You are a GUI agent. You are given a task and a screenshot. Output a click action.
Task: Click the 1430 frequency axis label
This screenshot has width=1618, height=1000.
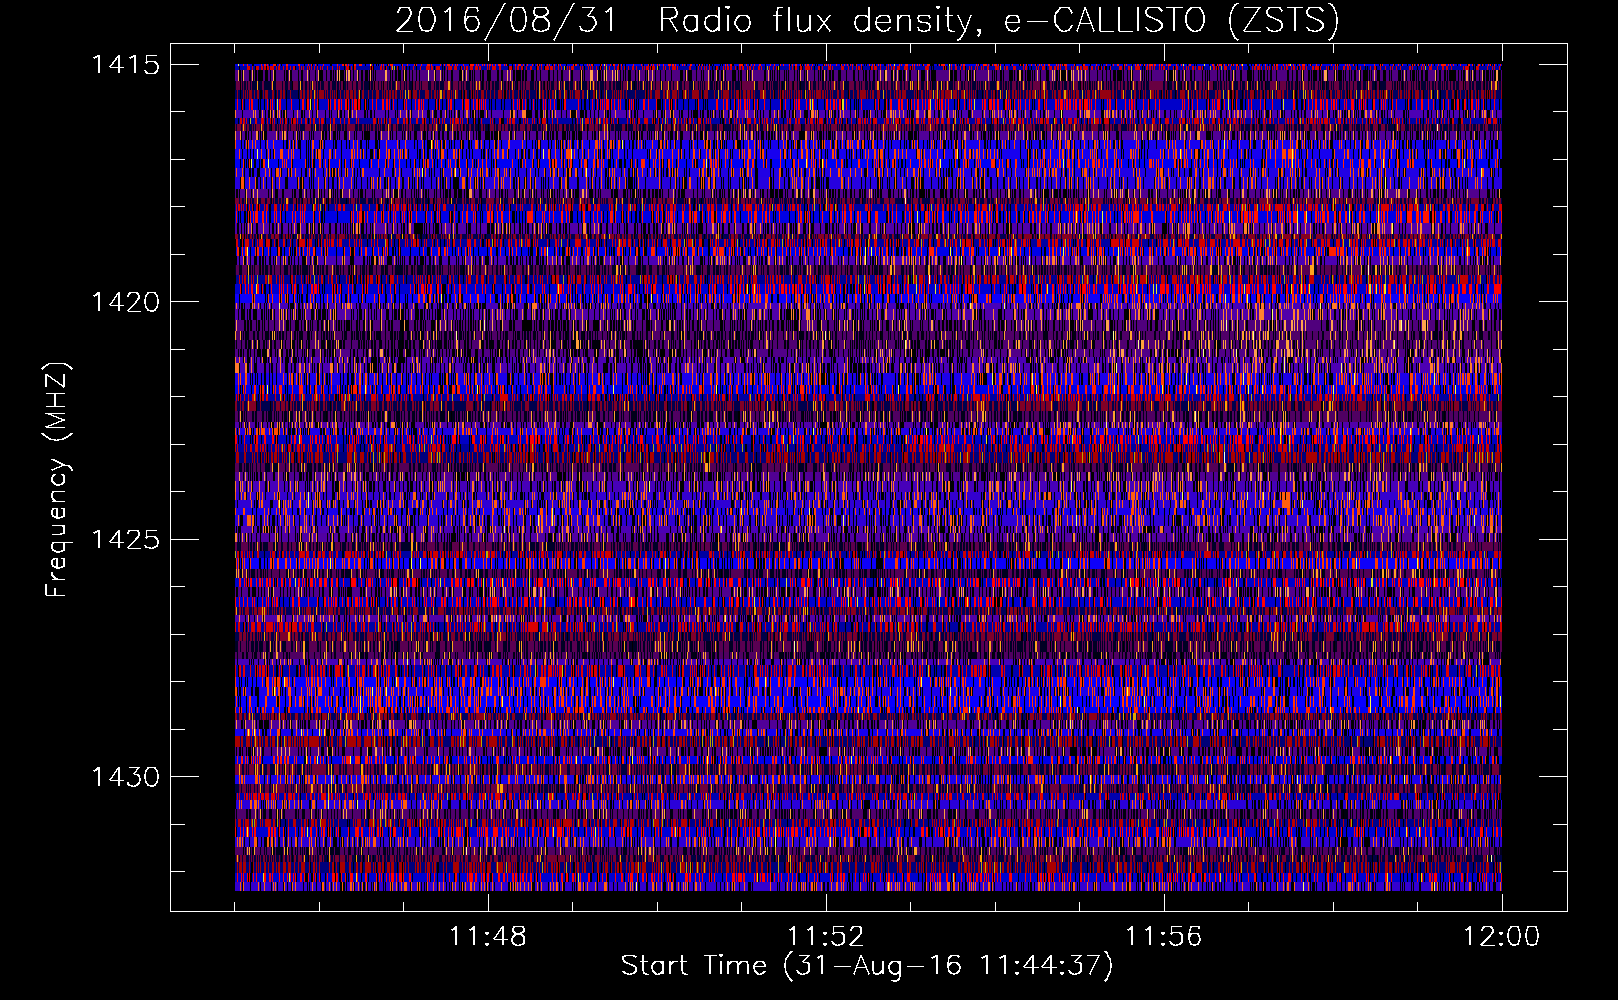point(125,777)
